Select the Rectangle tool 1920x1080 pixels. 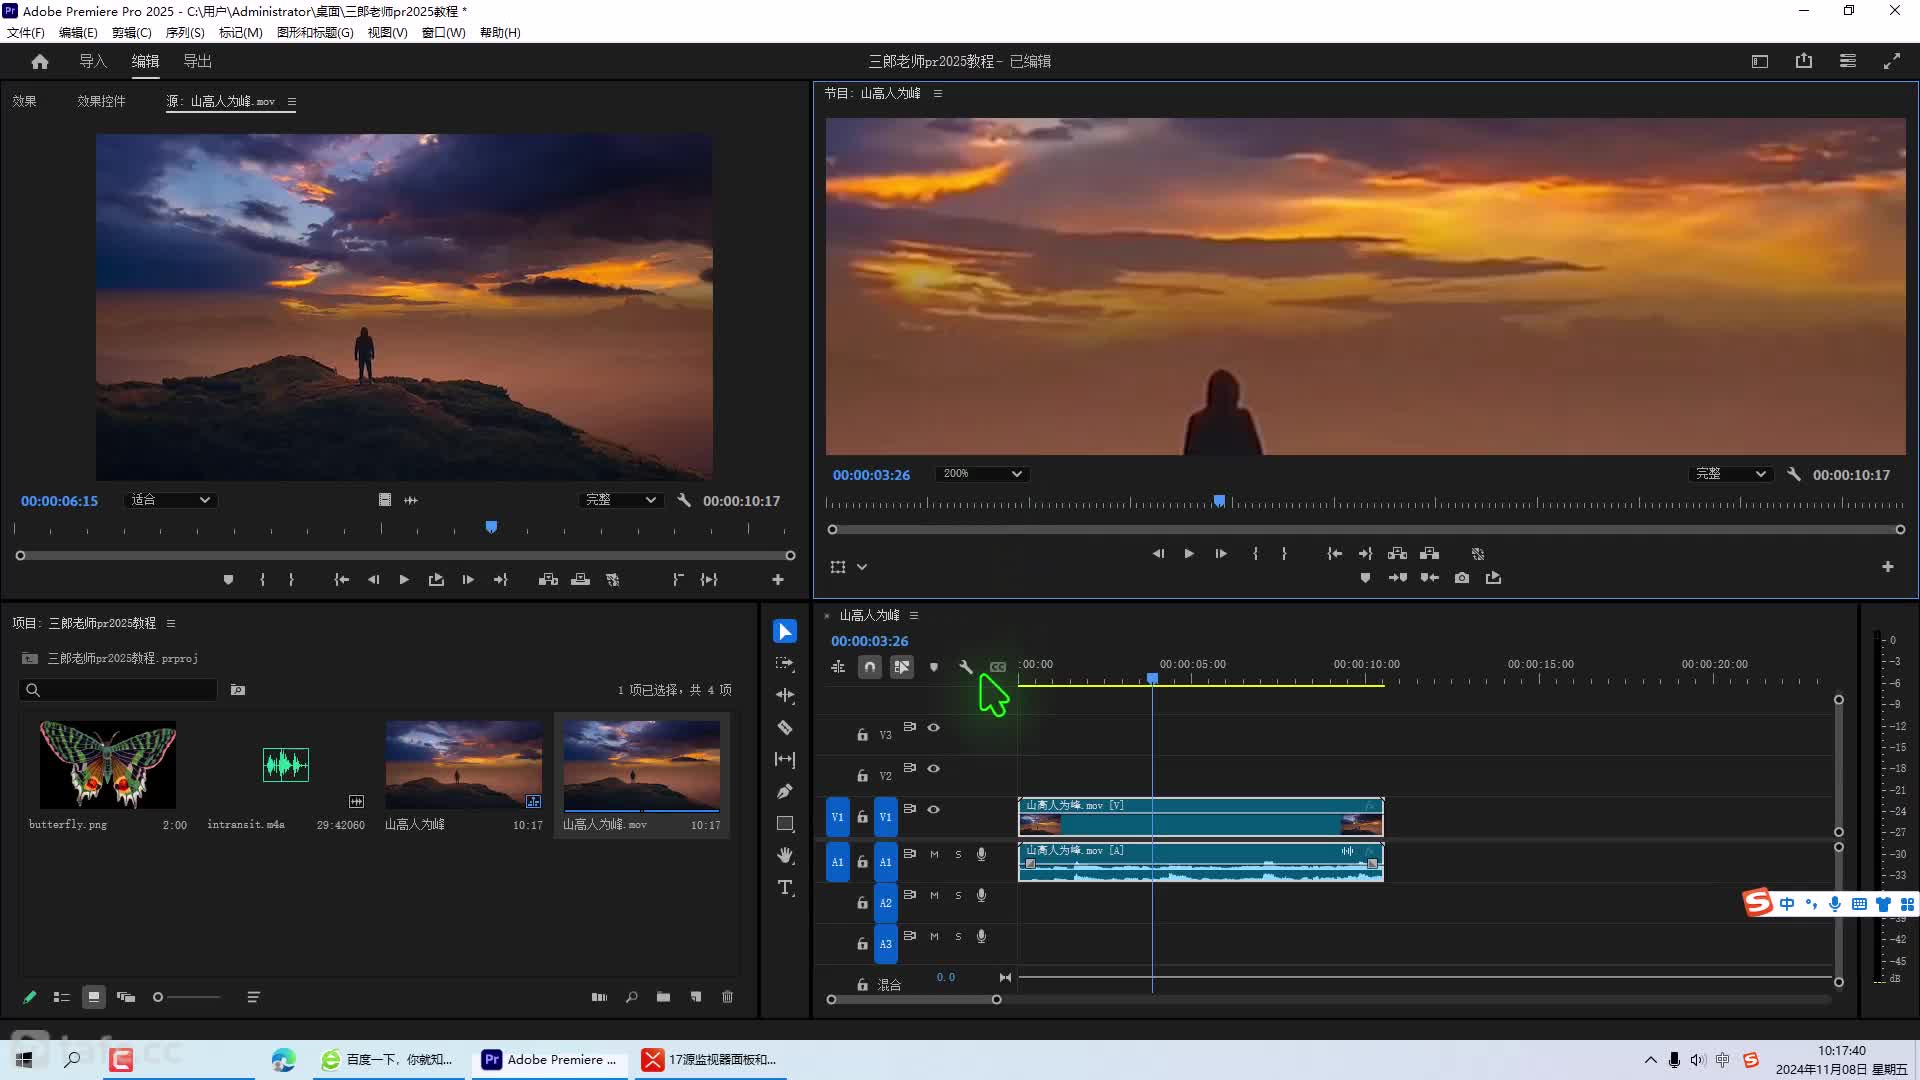[x=785, y=824]
